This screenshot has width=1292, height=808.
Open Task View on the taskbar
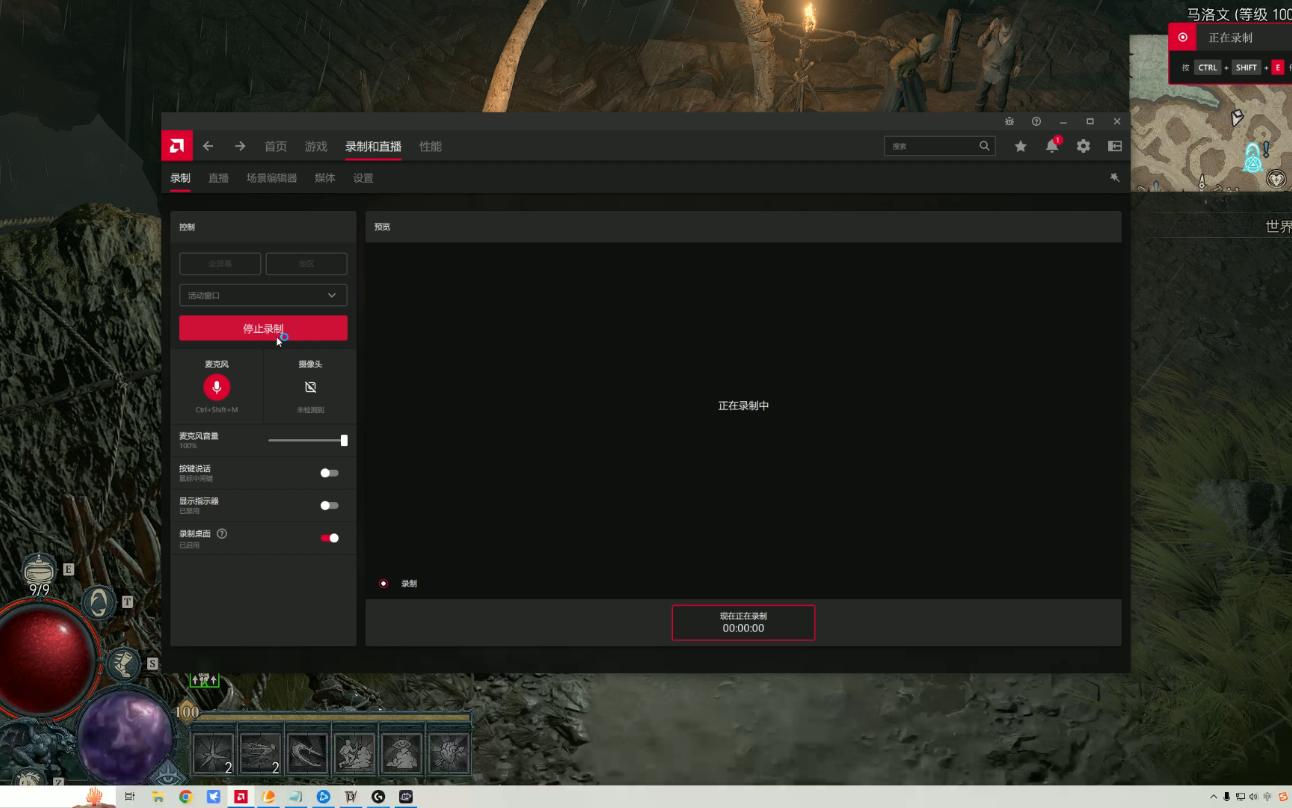point(130,797)
